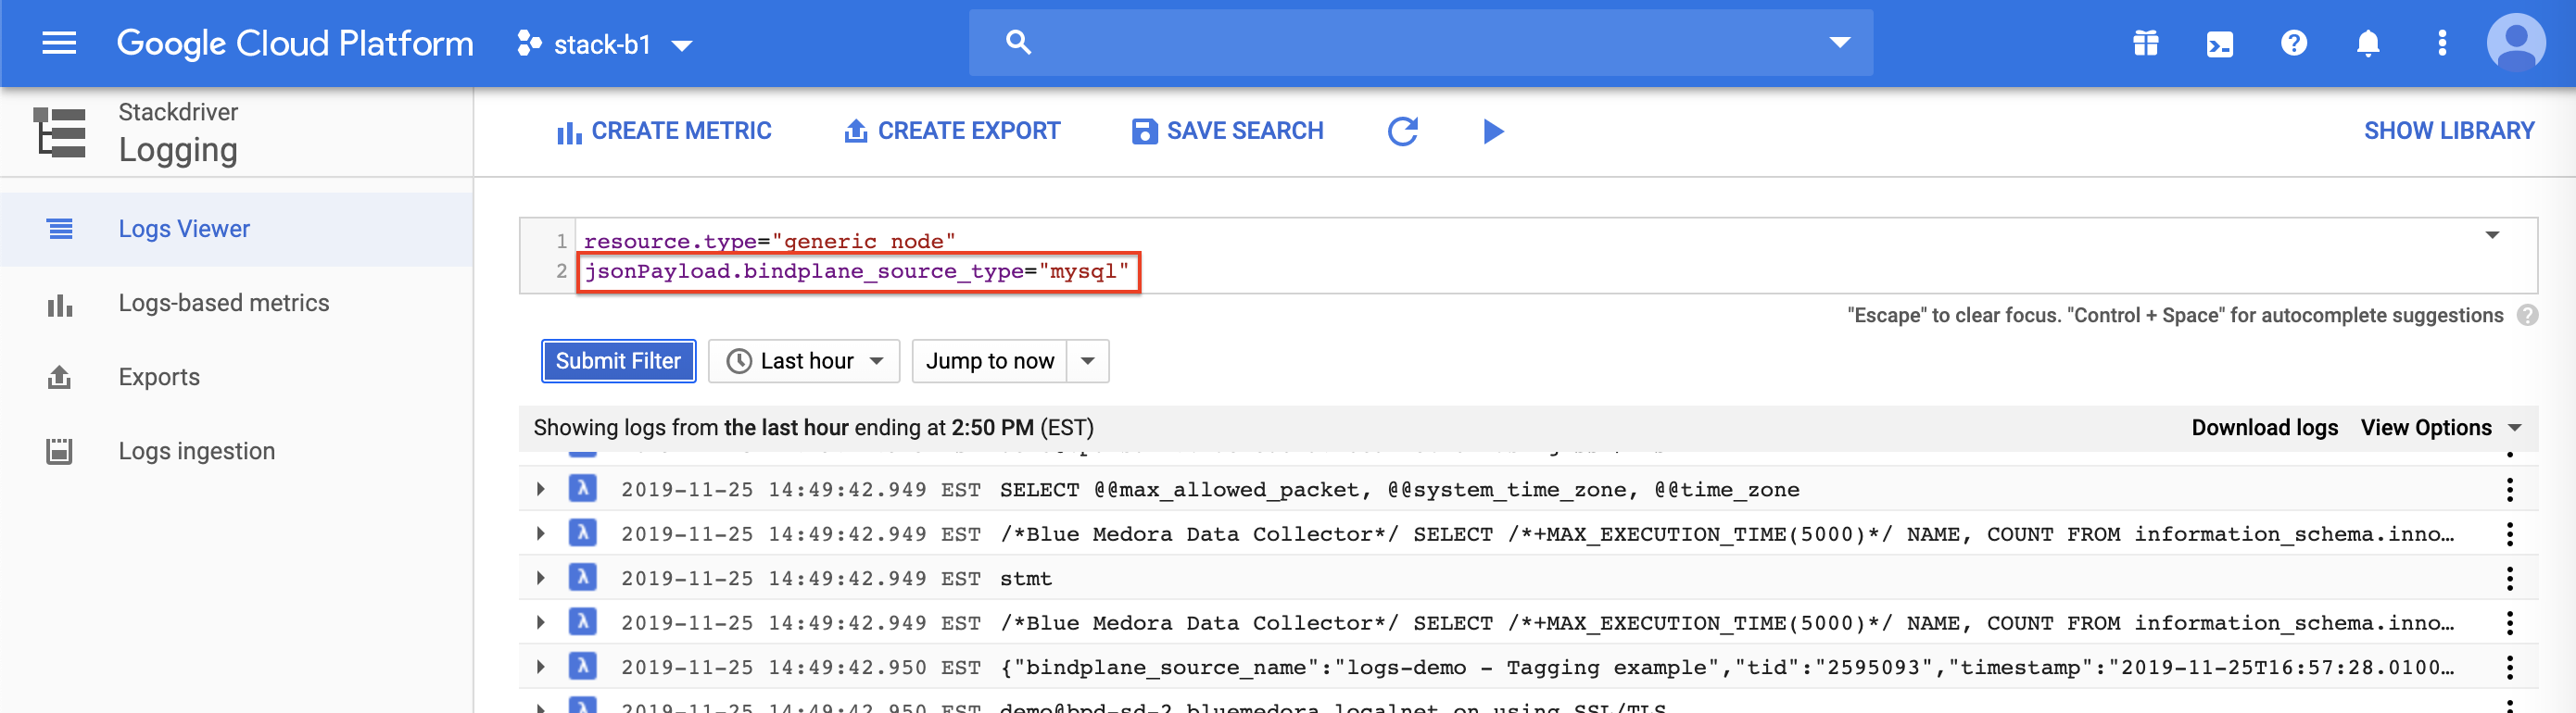
Task: Click Create Export button
Action: pos(952,131)
